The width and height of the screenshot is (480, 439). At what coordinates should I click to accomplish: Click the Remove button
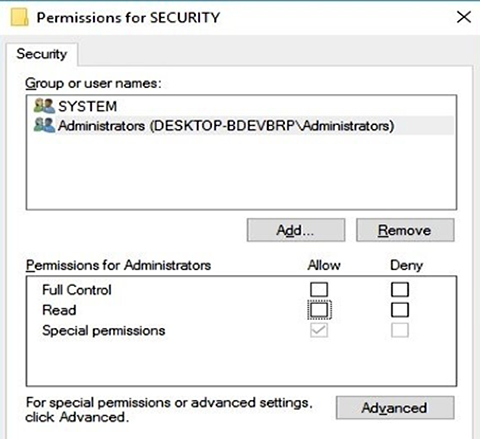pos(405,230)
